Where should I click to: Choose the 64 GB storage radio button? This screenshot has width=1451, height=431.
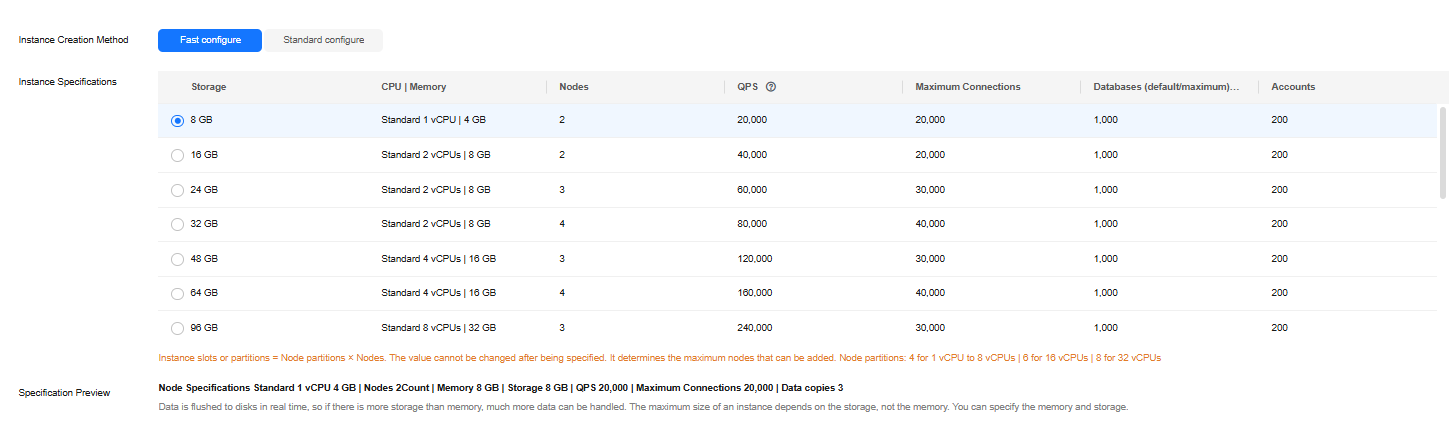point(178,293)
